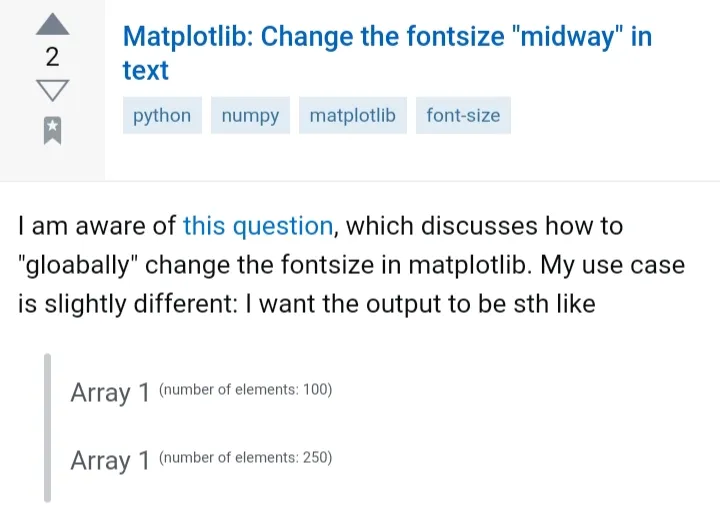Click the gray blockquote bar on the left

47,426
